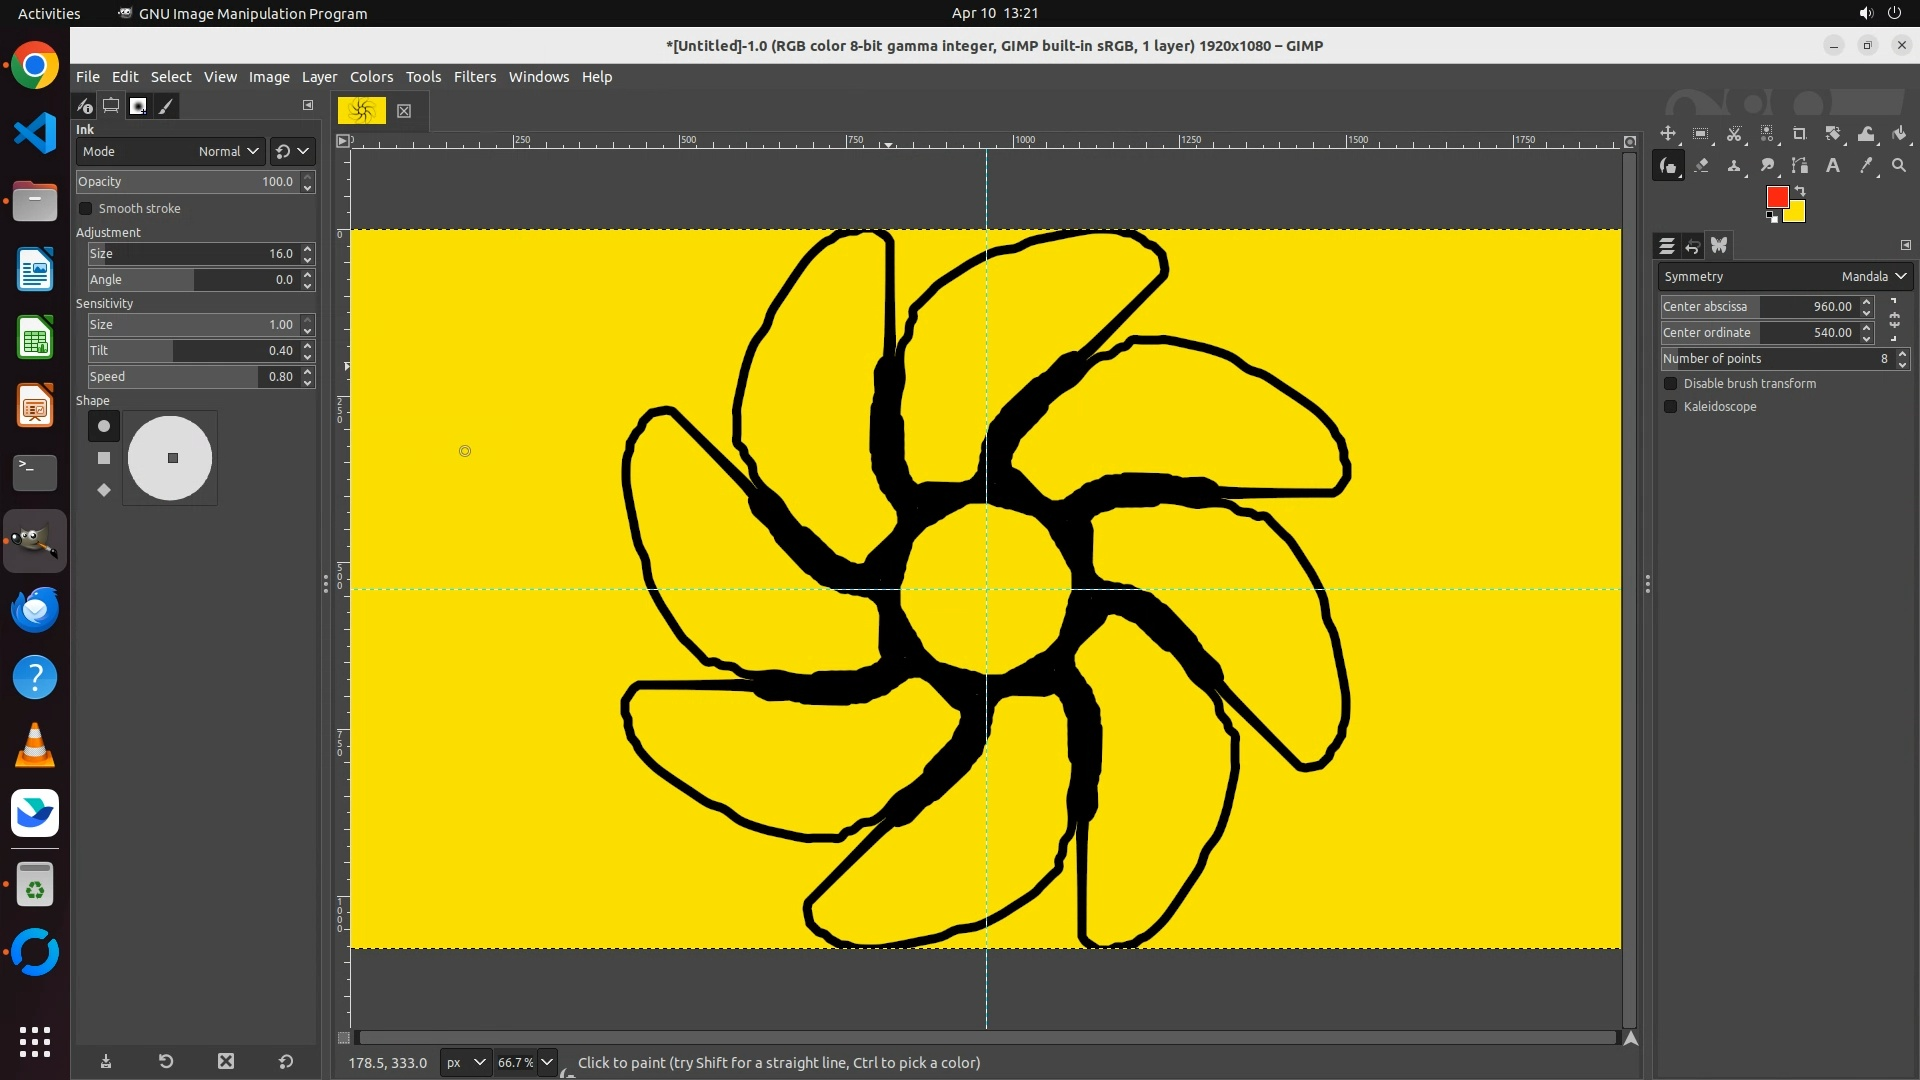Select the Color Picker eyedropper tool
This screenshot has width=1920, height=1080.
pyautogui.click(x=1866, y=166)
